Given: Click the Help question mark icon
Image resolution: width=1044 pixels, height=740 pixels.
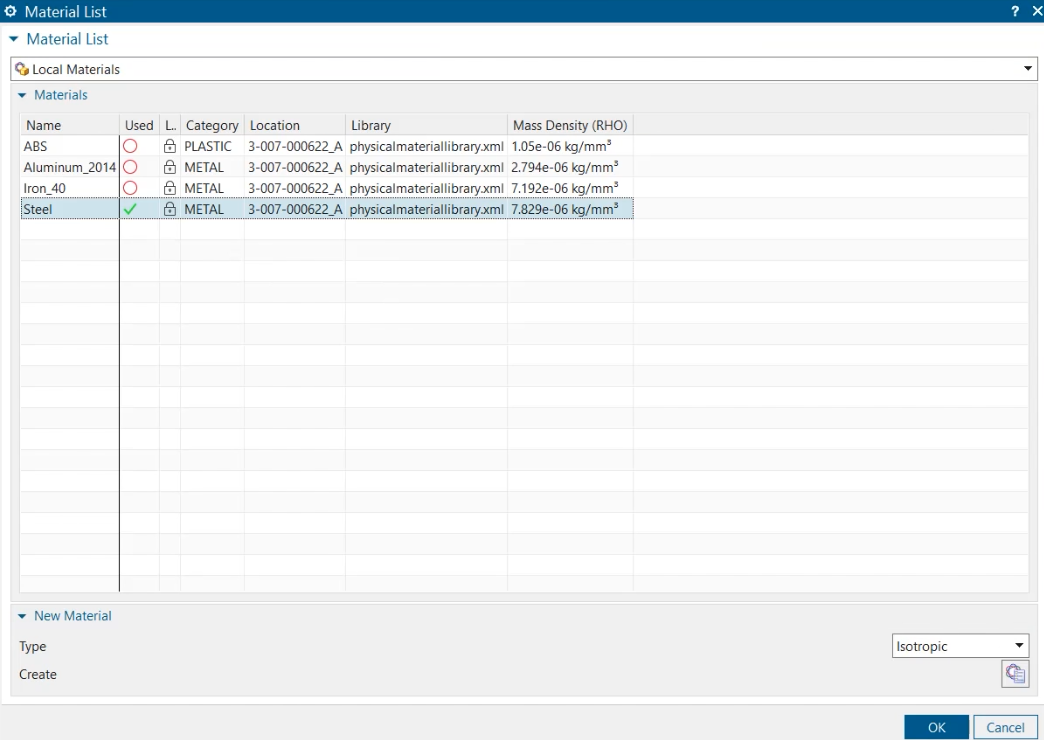Looking at the screenshot, I should (1014, 11).
